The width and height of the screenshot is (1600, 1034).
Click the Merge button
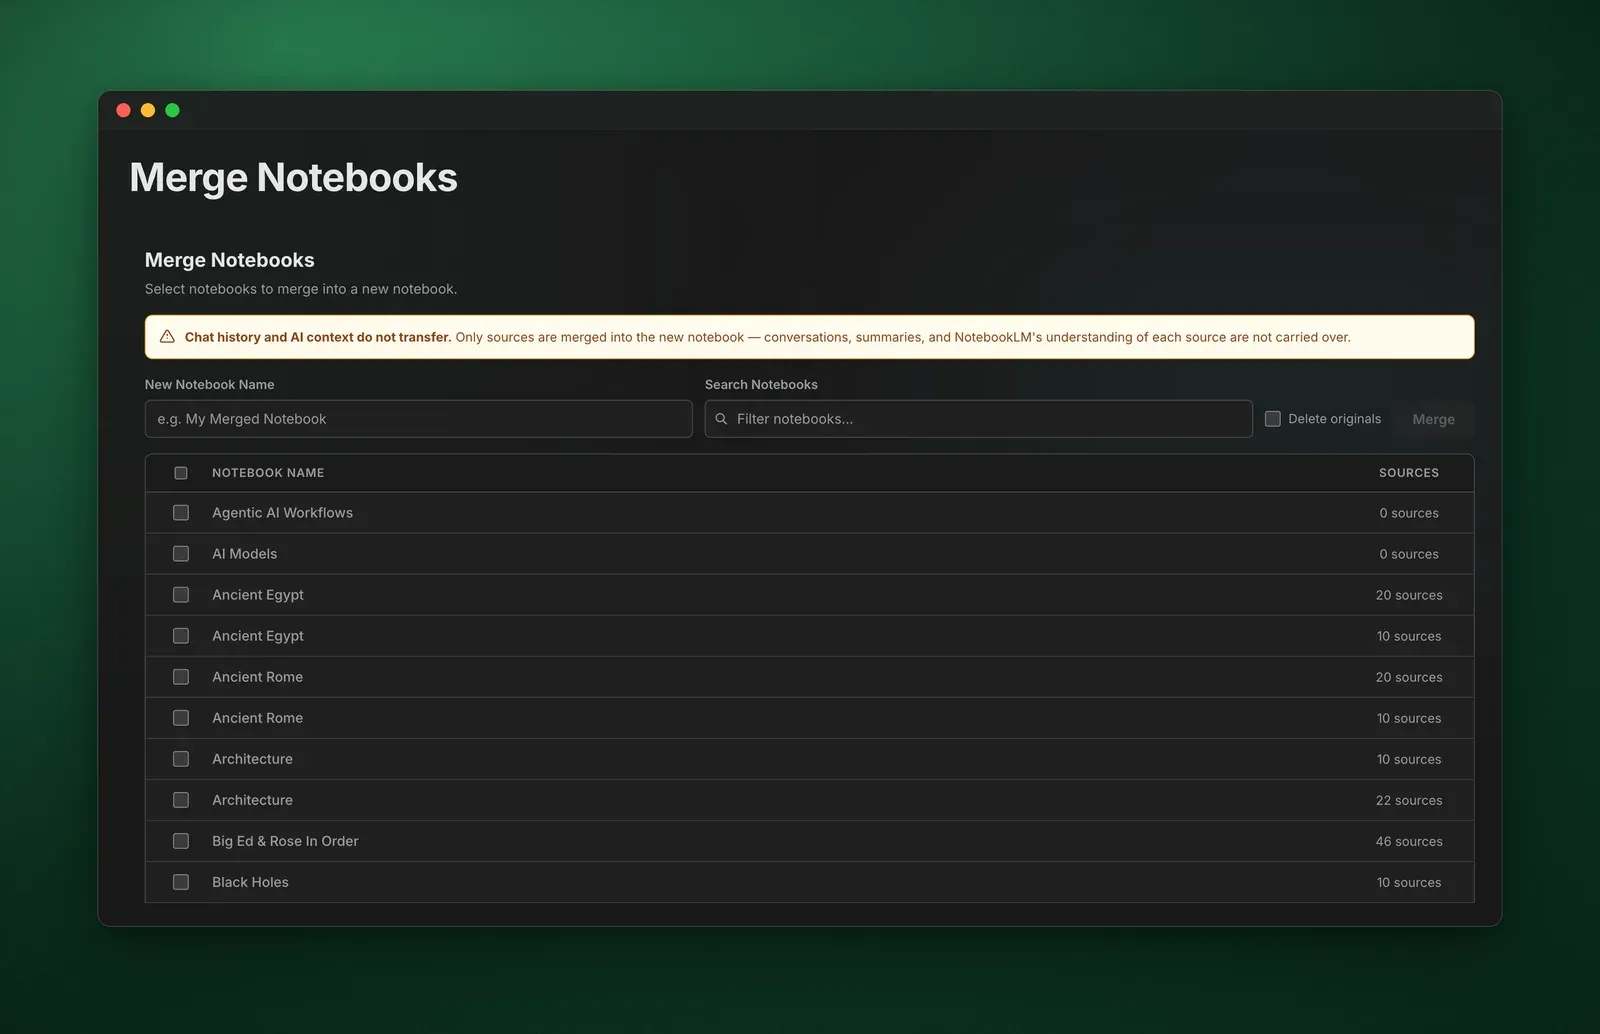point(1433,419)
